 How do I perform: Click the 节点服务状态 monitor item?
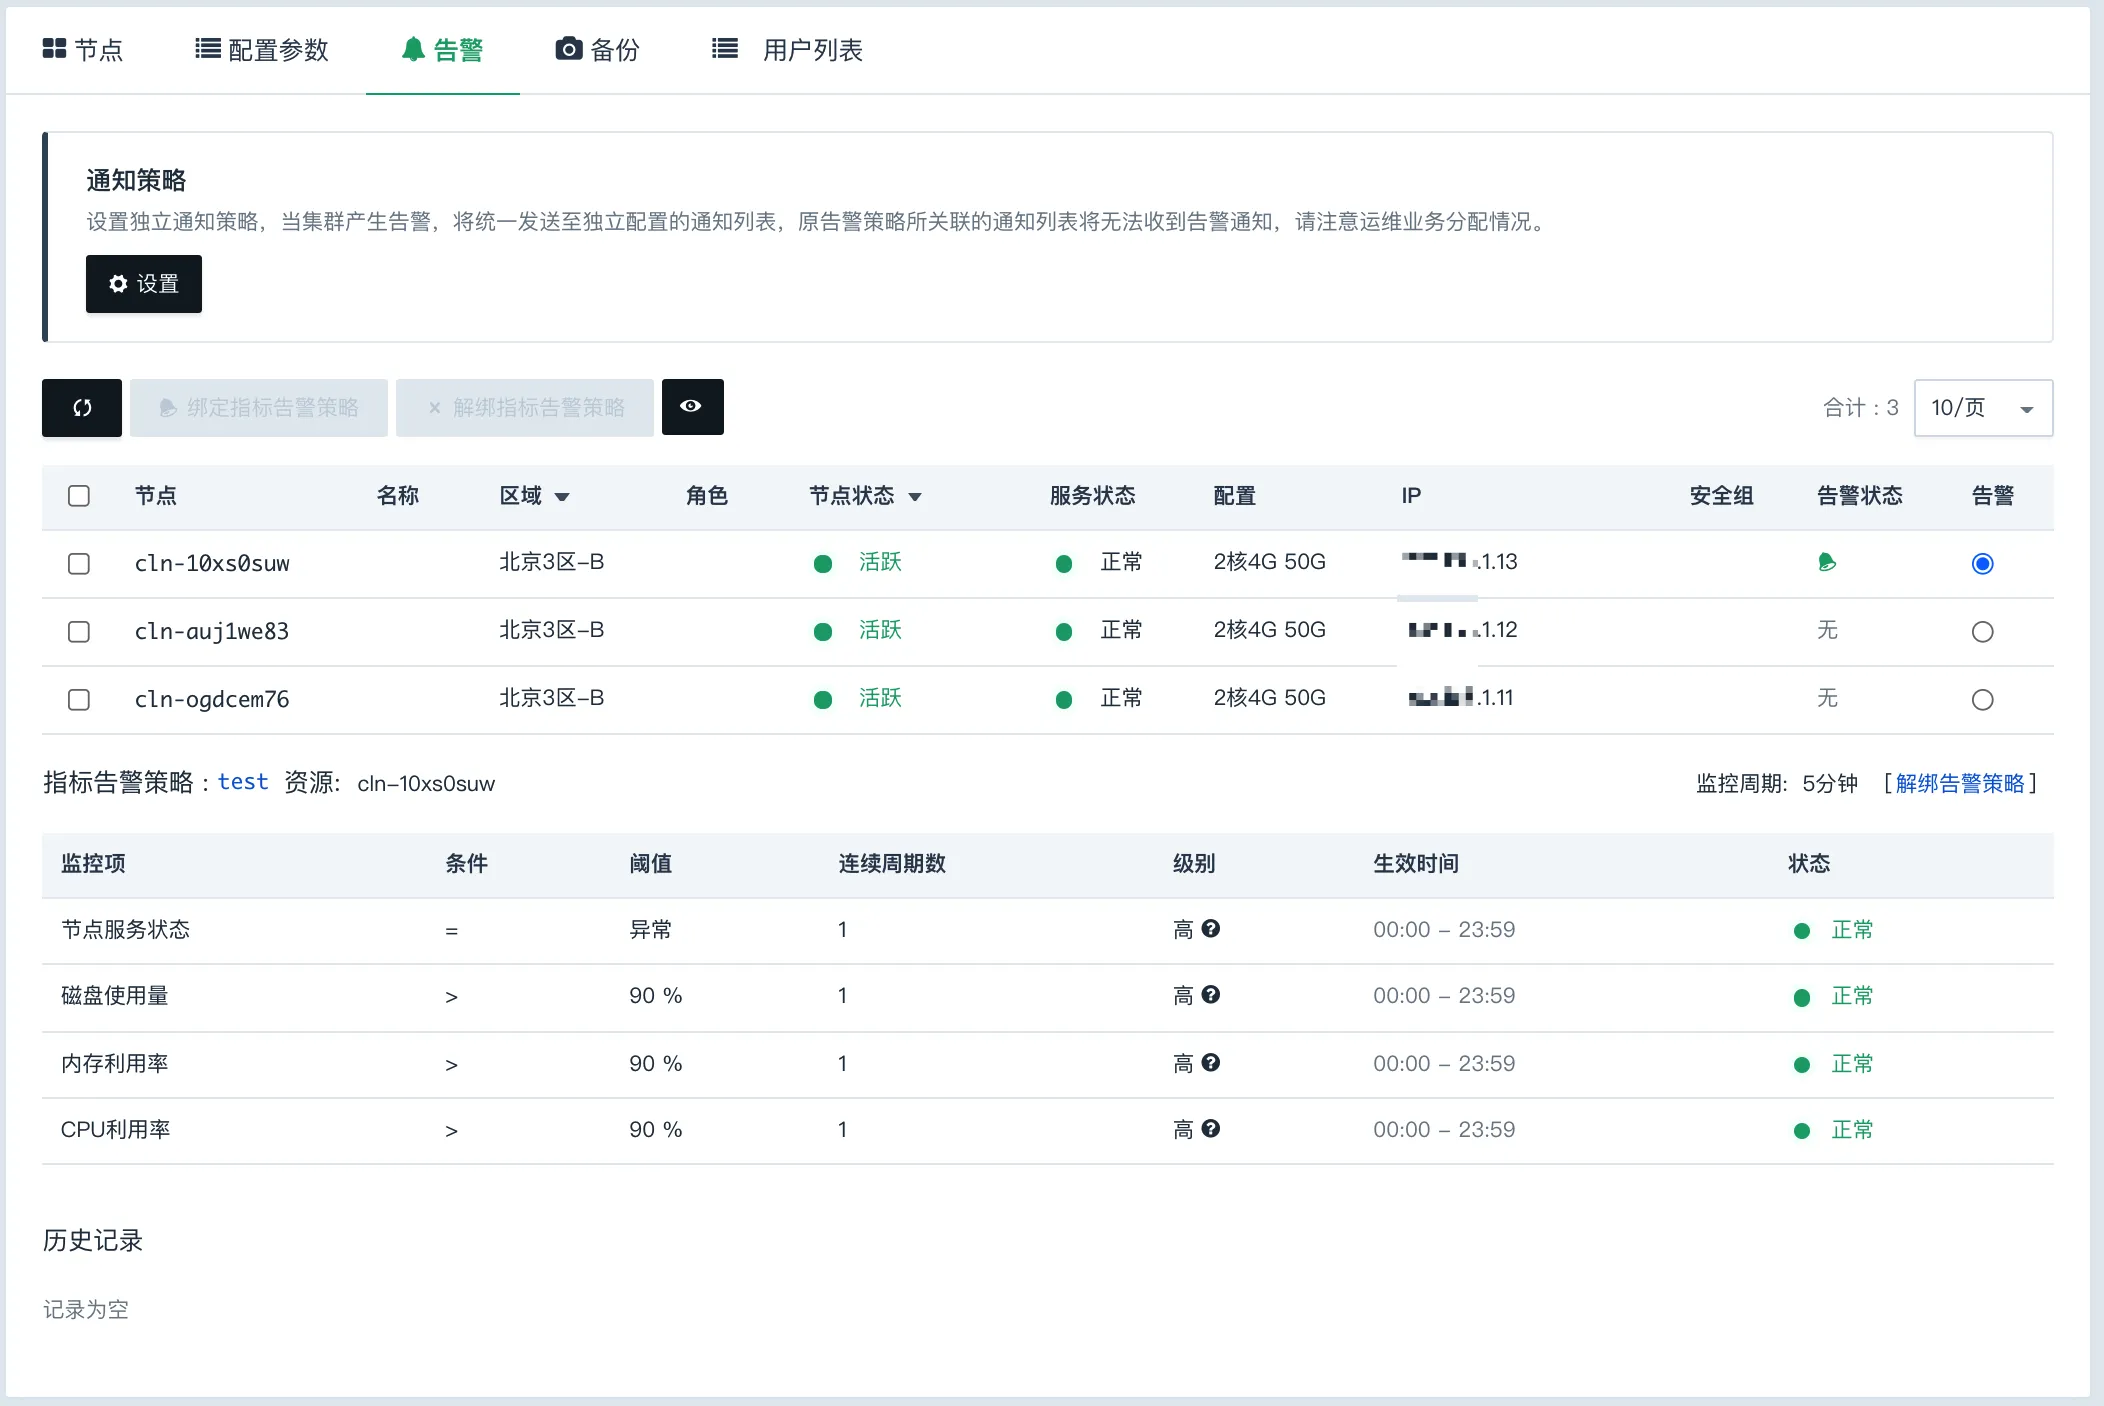click(125, 929)
